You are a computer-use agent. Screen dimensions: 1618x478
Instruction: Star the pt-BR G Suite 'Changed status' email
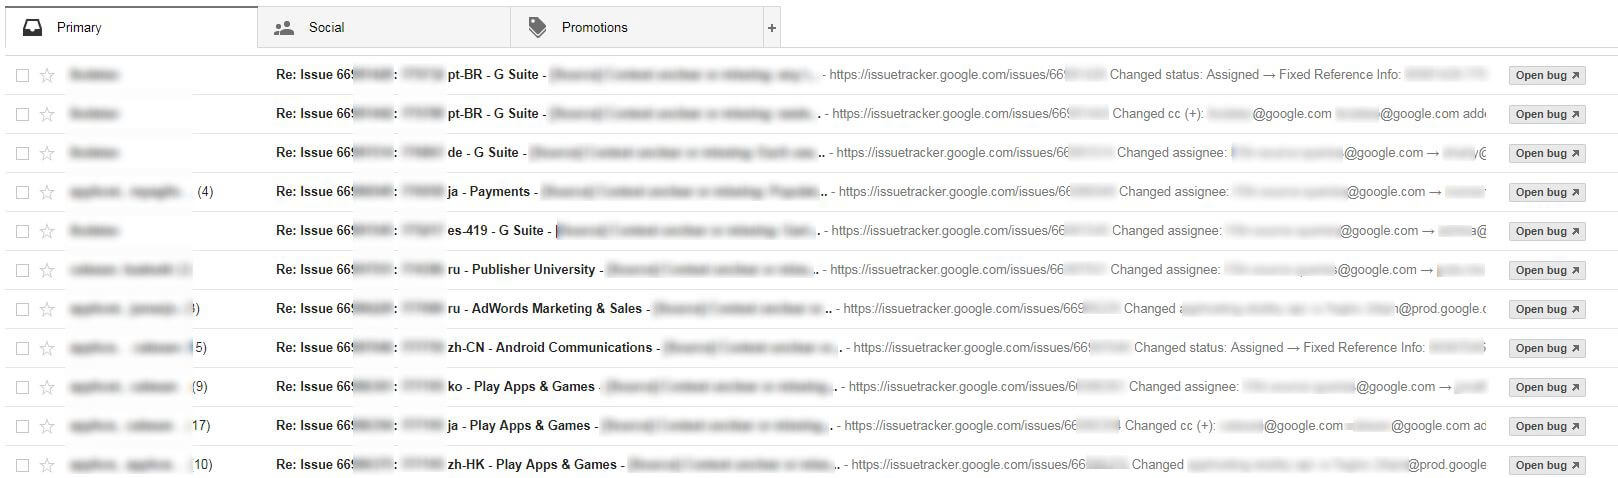(x=47, y=75)
